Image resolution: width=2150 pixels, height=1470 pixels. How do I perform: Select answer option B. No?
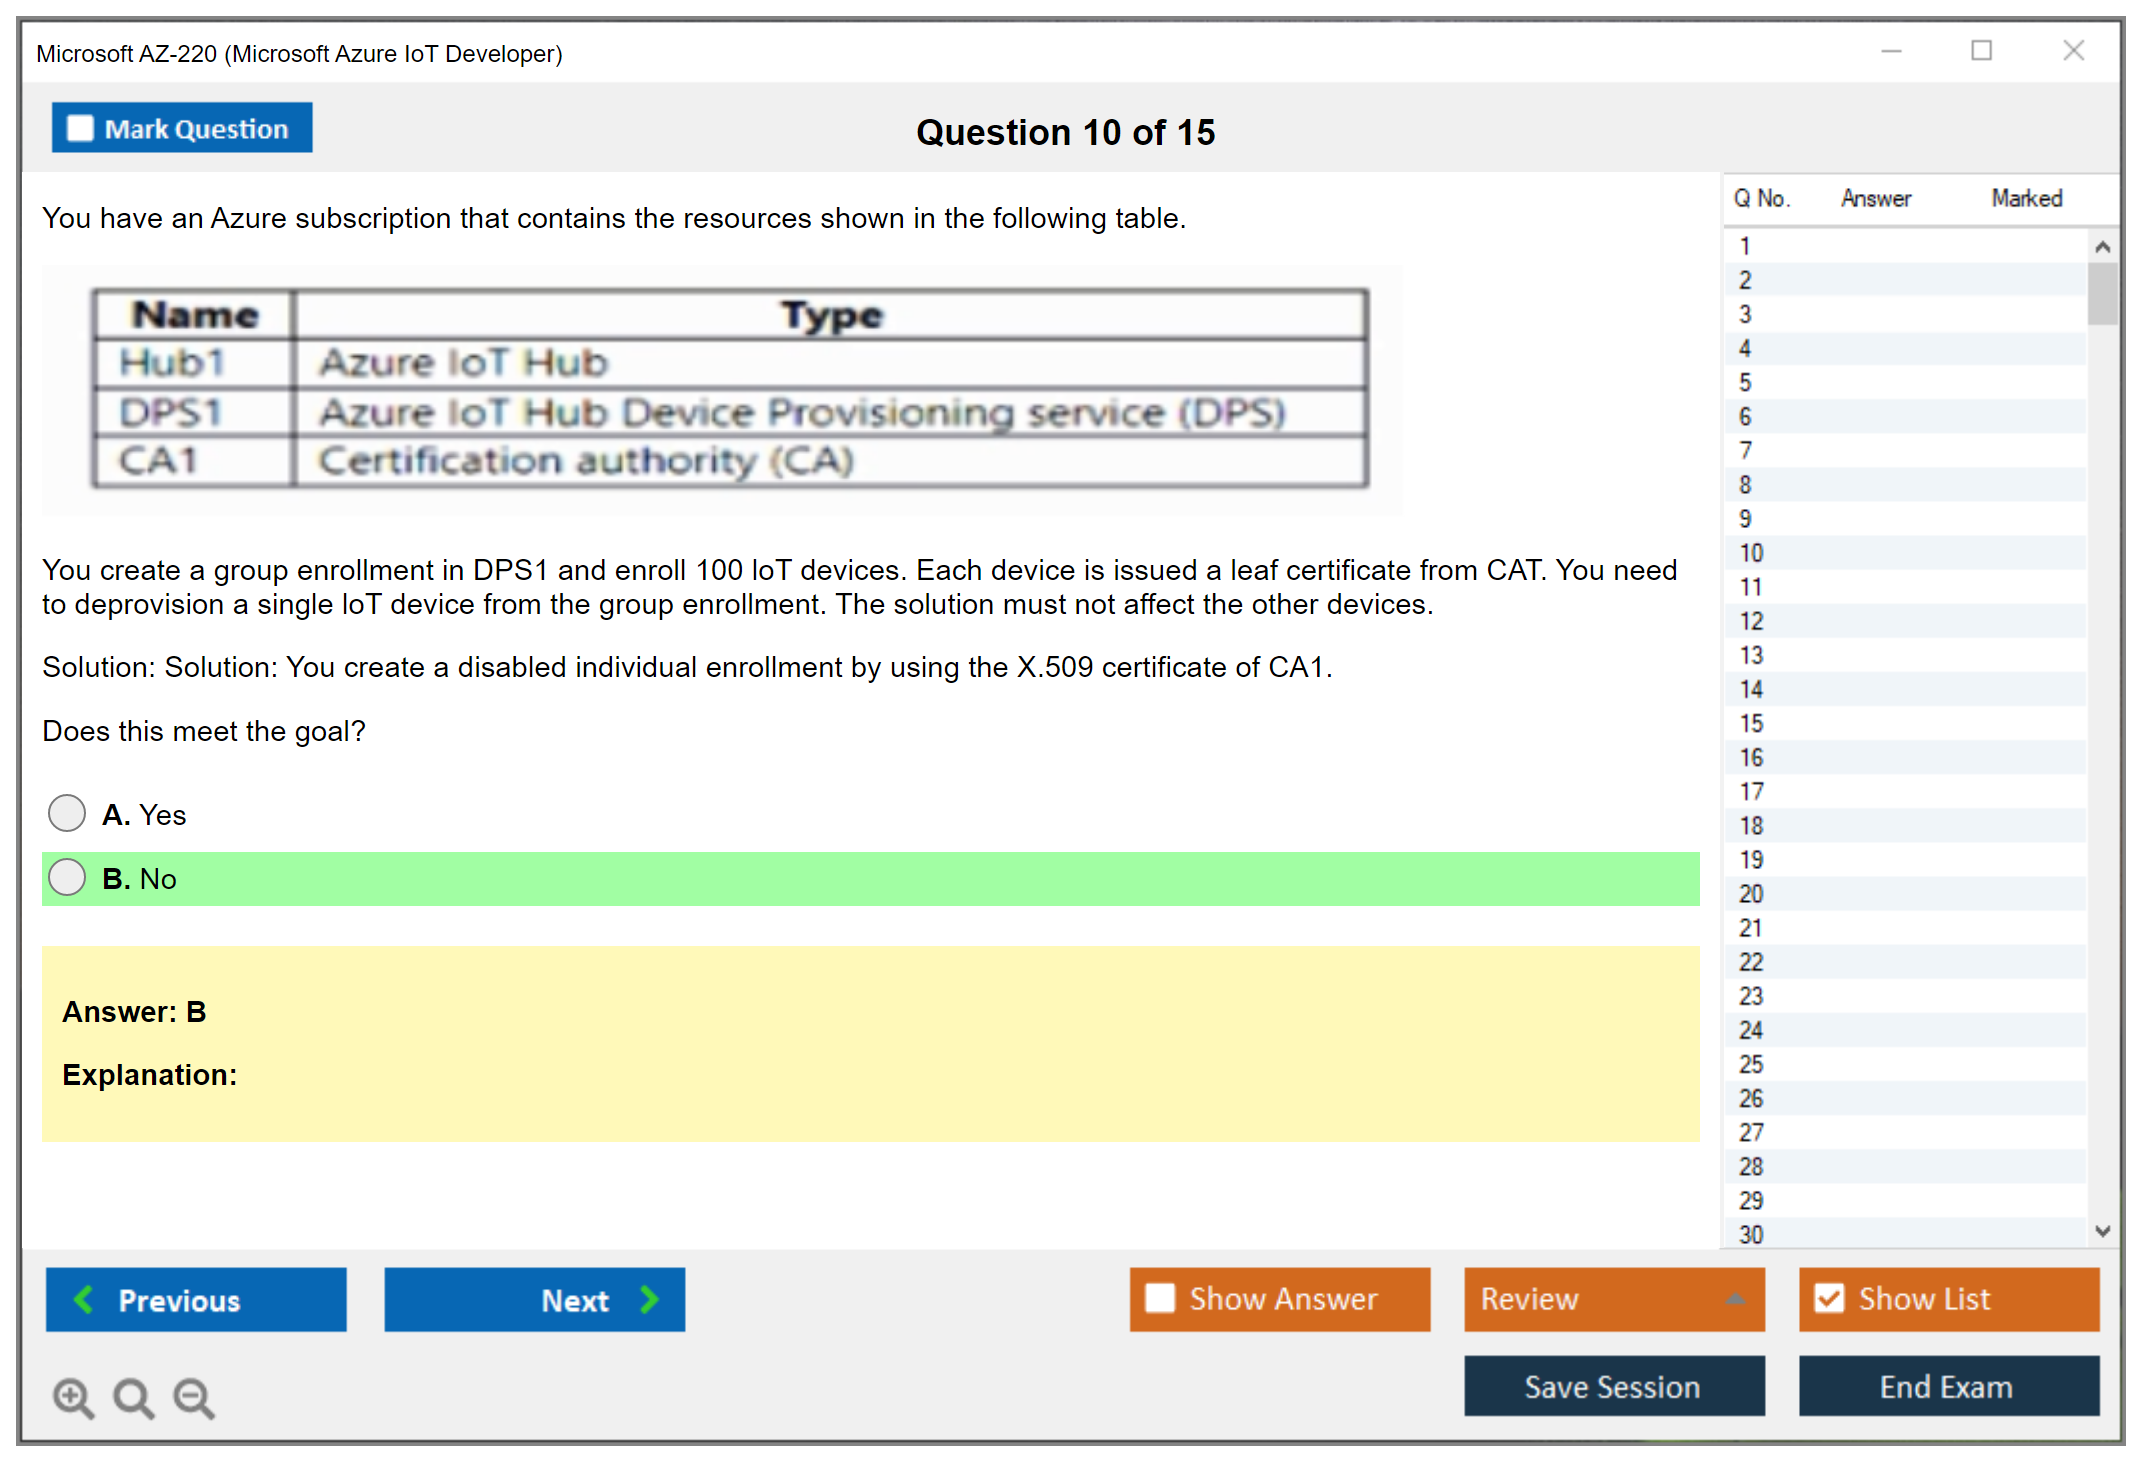pos(67,877)
